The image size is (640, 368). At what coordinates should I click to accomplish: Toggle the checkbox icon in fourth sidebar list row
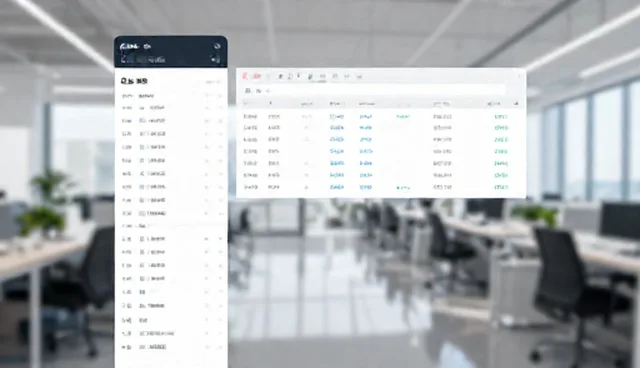(x=142, y=134)
